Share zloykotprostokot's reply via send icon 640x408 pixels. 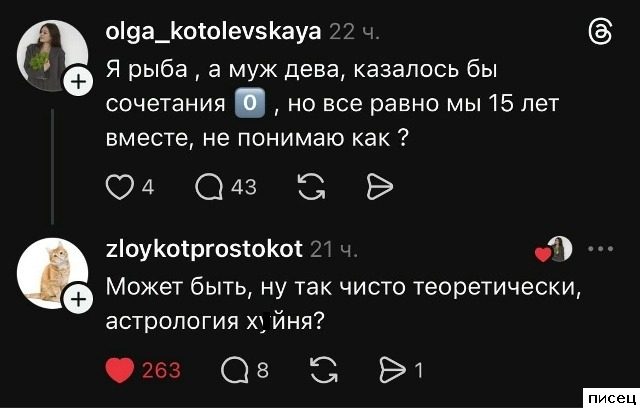coord(392,370)
